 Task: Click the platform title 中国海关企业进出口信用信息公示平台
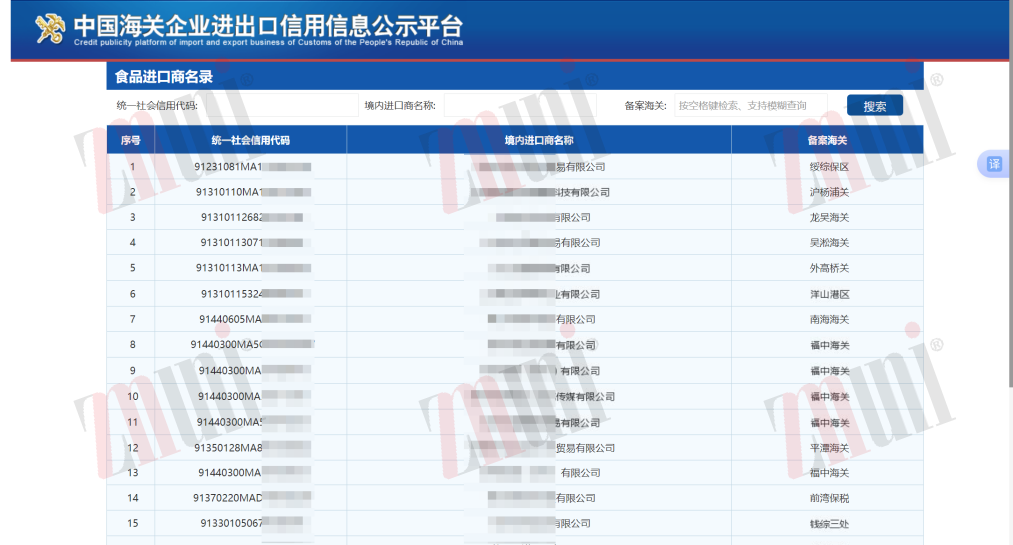[268, 26]
